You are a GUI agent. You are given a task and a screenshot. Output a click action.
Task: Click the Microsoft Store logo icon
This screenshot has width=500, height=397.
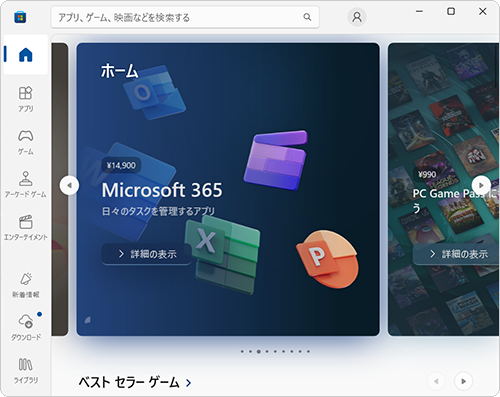[20, 17]
